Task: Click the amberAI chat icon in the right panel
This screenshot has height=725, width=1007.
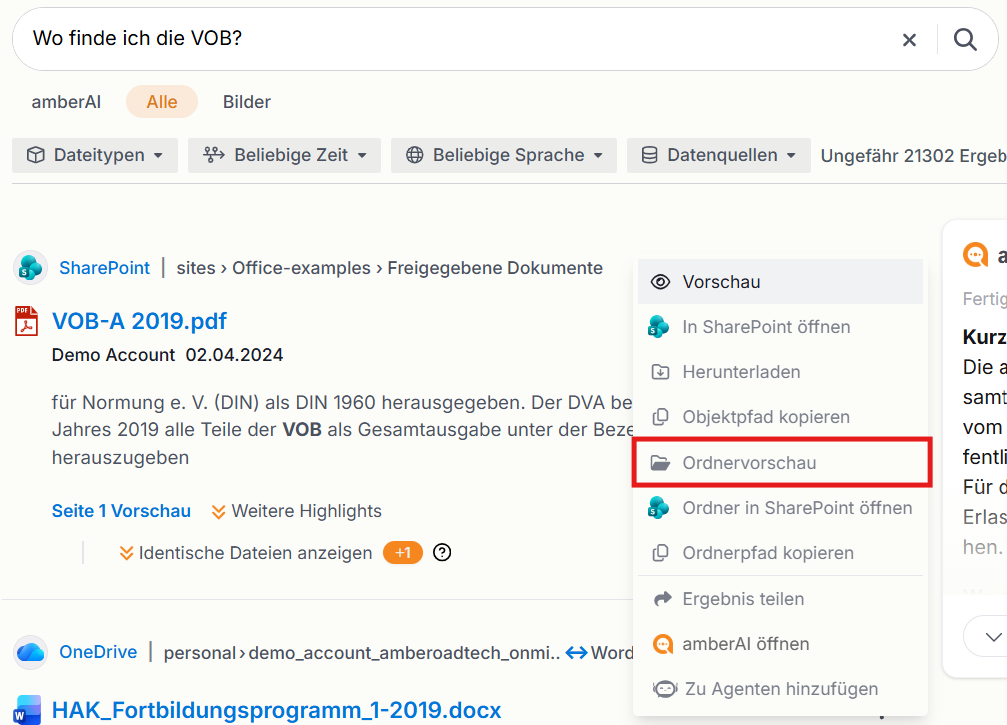Action: 976,255
